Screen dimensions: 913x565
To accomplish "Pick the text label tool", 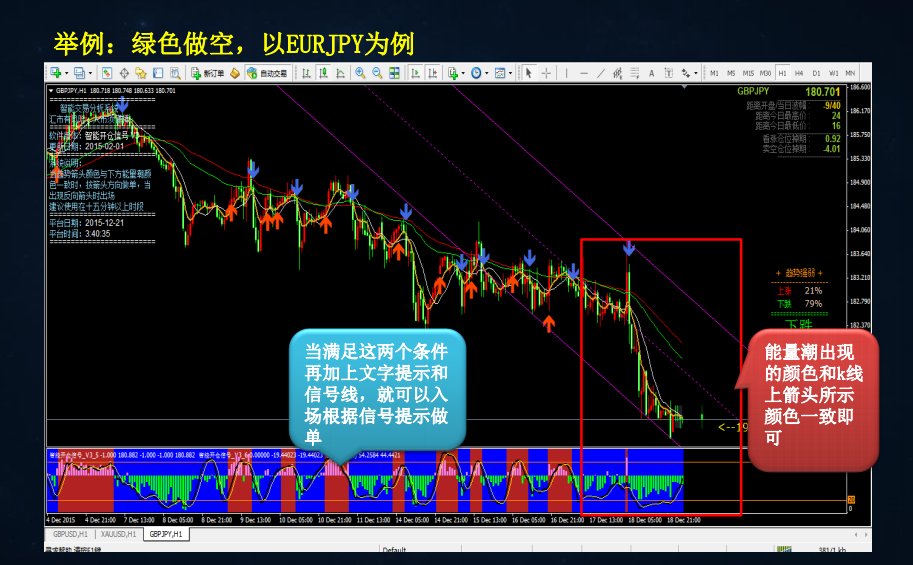I will tap(652, 73).
